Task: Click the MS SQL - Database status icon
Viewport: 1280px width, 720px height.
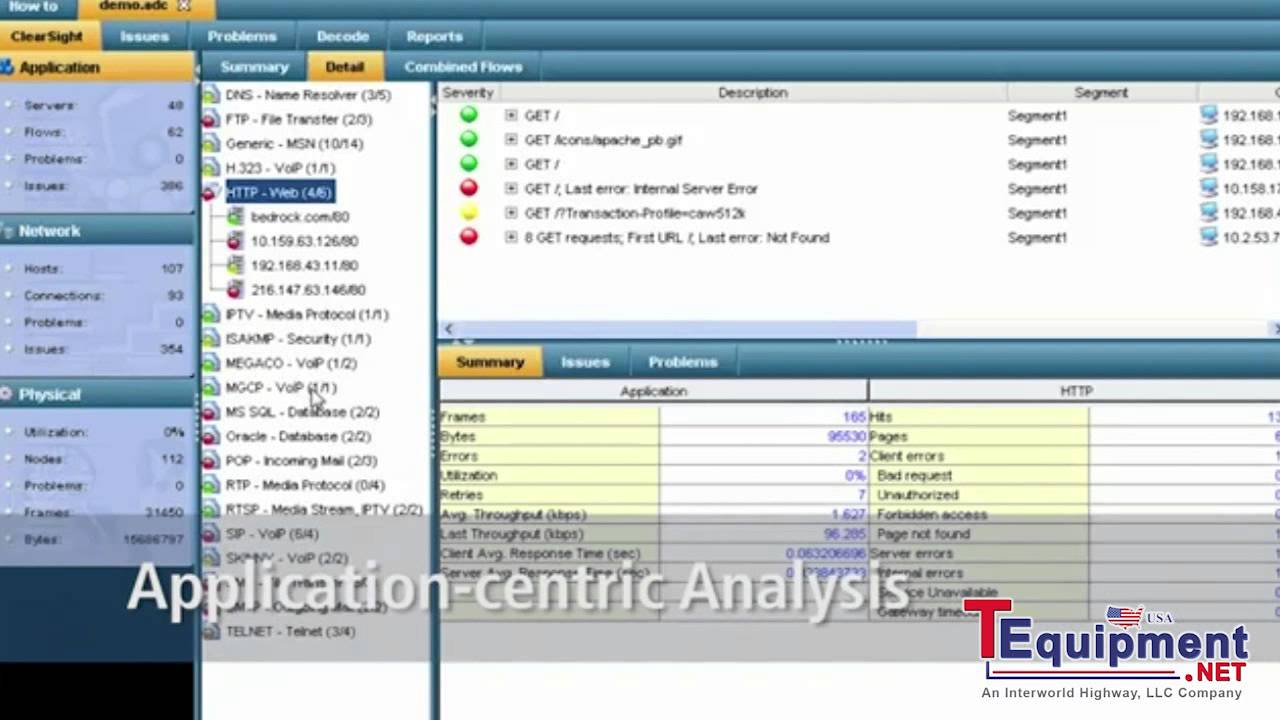Action: tap(210, 412)
